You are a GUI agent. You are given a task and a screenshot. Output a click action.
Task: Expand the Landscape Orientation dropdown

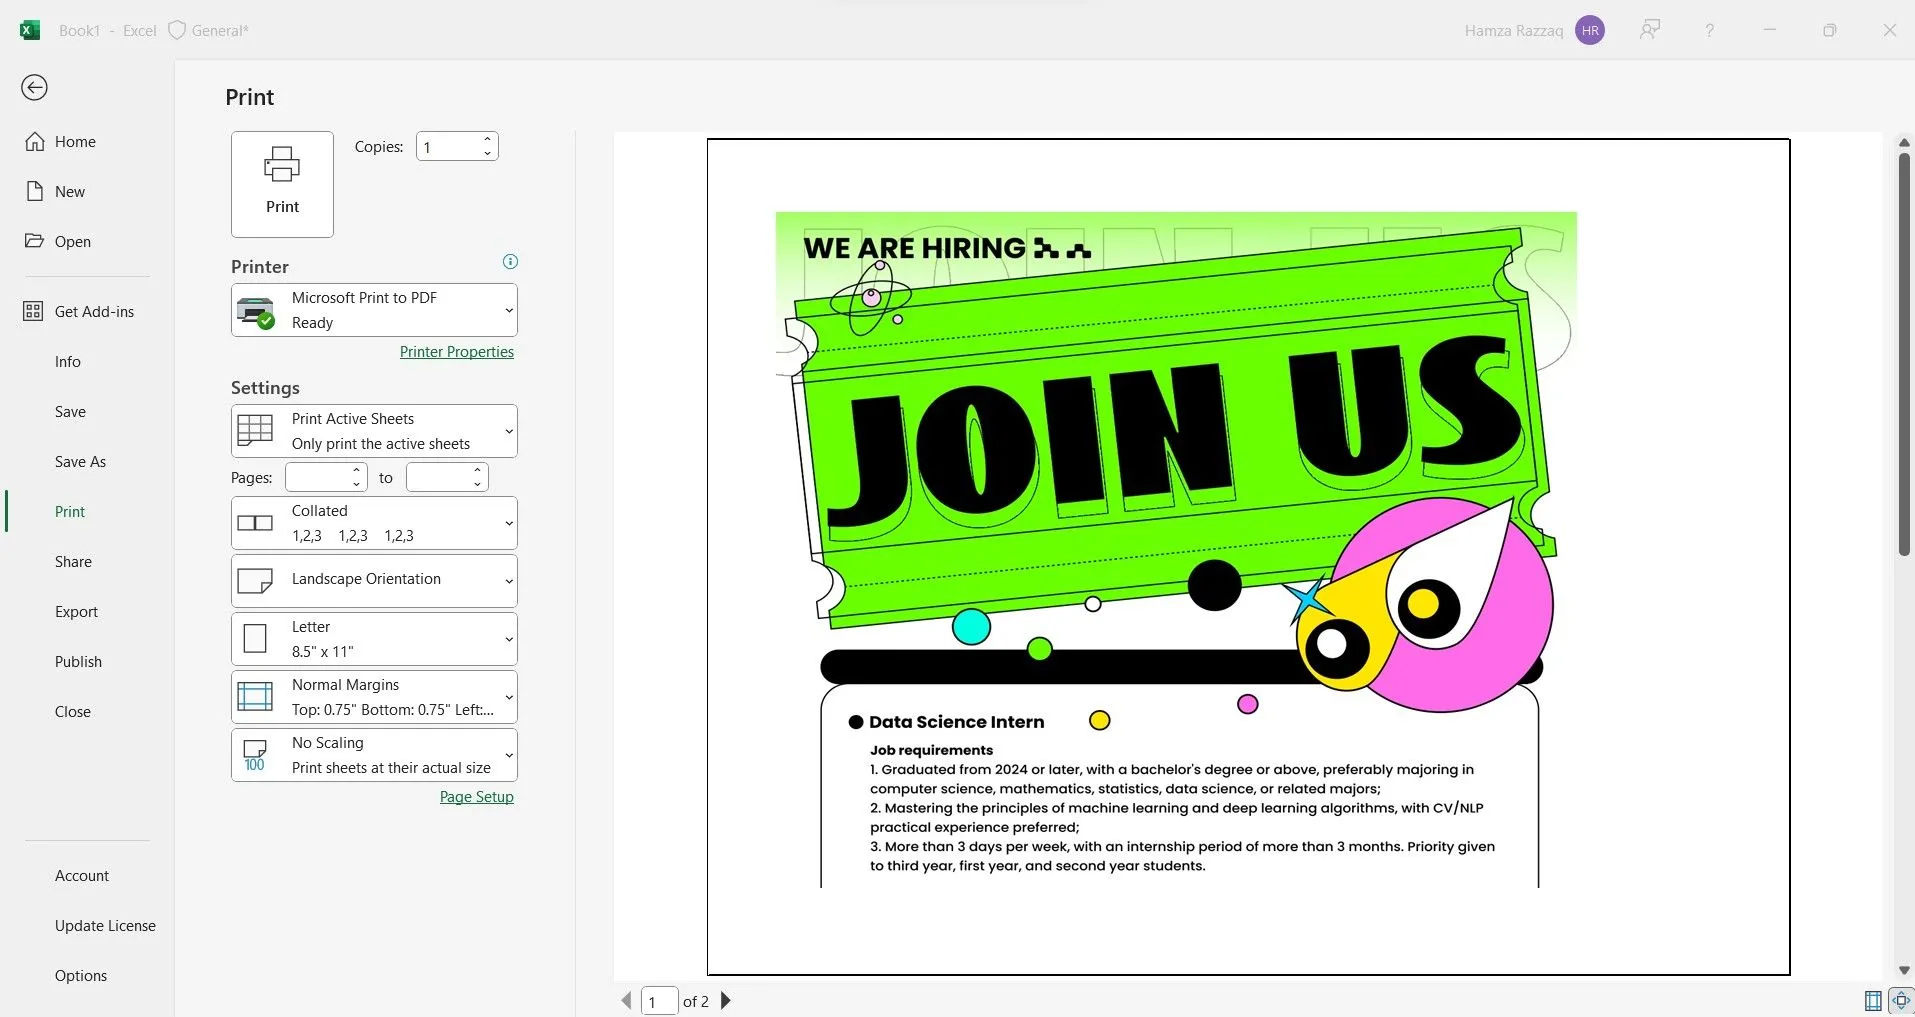pos(374,581)
